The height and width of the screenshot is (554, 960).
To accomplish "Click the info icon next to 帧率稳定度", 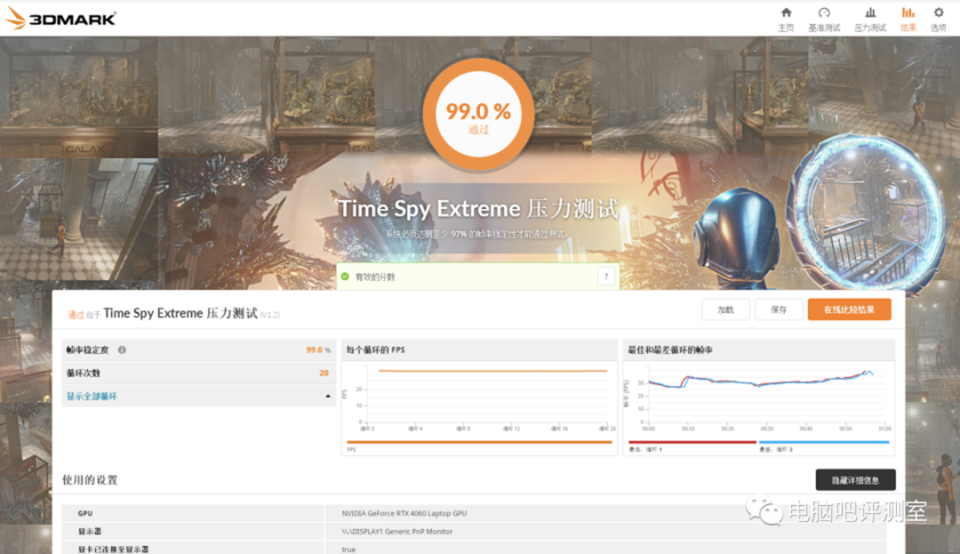I will coord(122,350).
